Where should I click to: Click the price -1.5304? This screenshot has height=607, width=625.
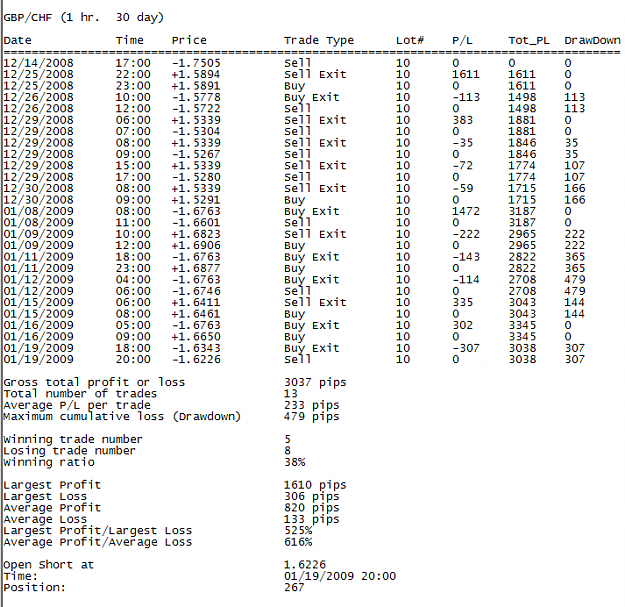click(196, 132)
